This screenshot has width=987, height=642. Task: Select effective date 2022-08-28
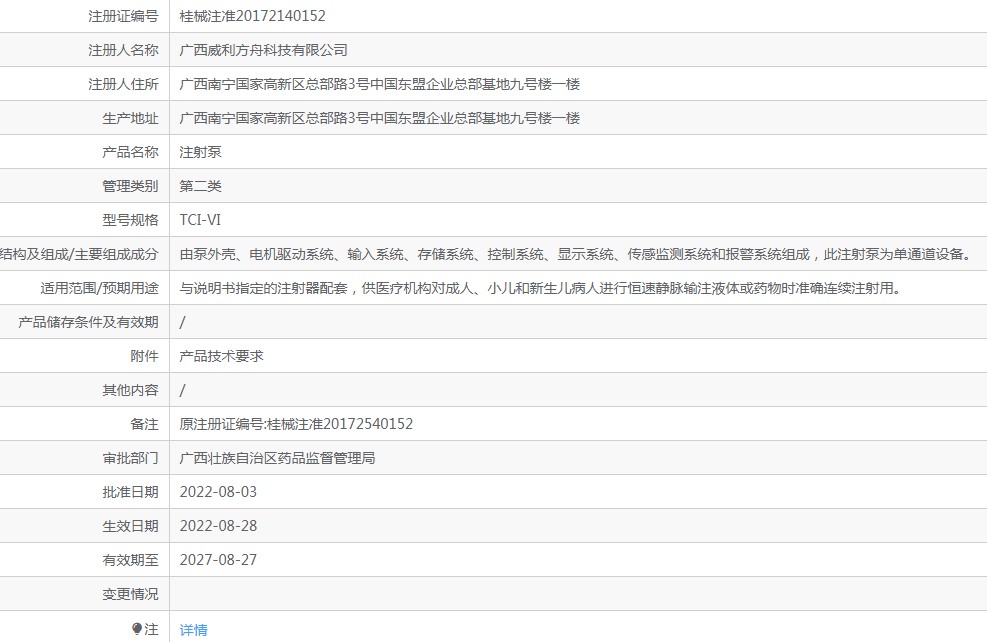[218, 526]
